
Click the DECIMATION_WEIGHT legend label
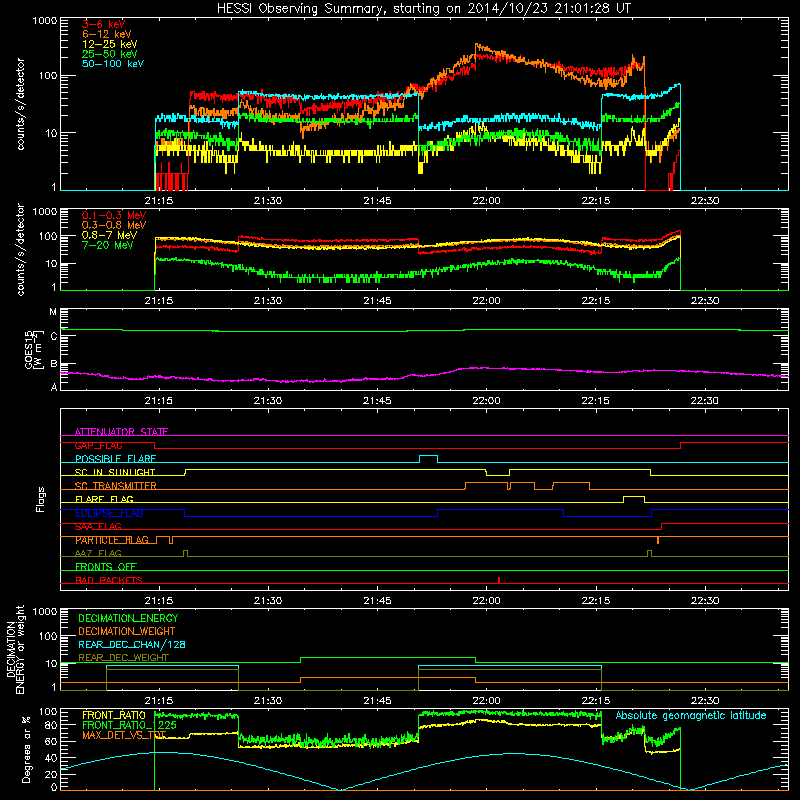click(x=127, y=632)
